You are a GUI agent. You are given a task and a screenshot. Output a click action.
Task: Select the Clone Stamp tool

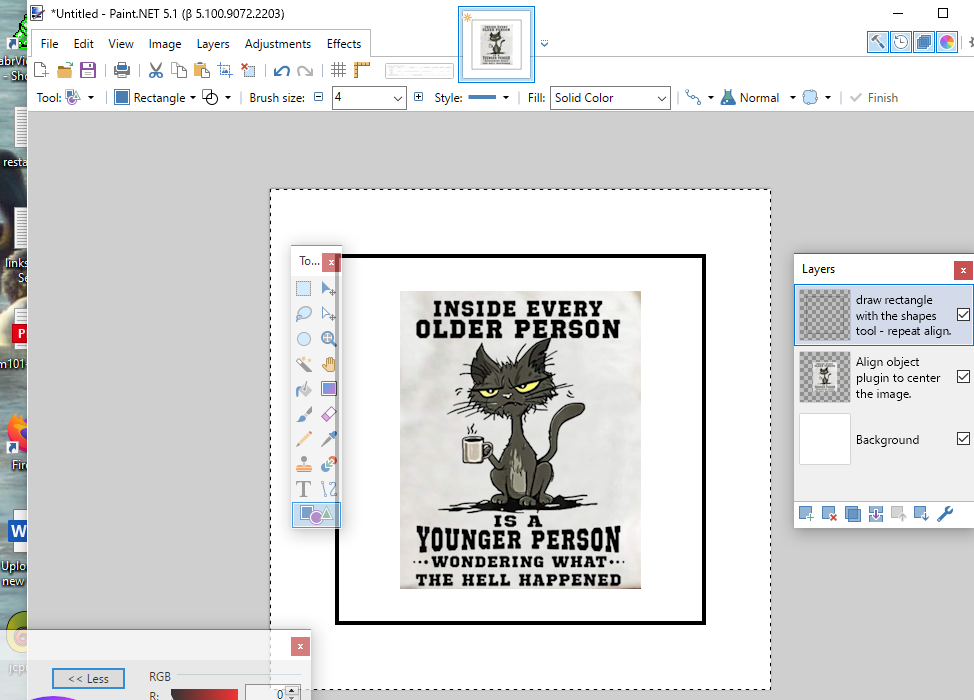[304, 464]
